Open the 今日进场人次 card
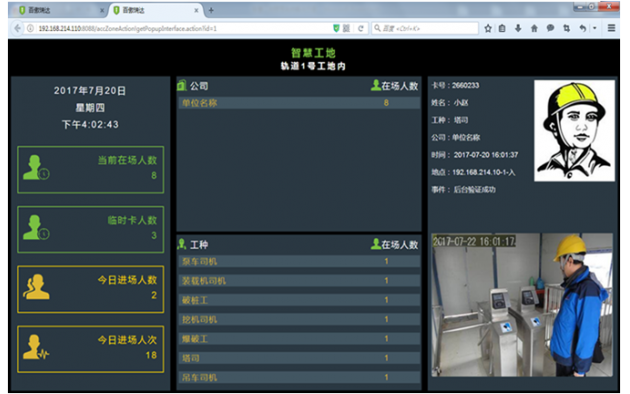Viewport: 630px width, 394px height. pos(91,349)
